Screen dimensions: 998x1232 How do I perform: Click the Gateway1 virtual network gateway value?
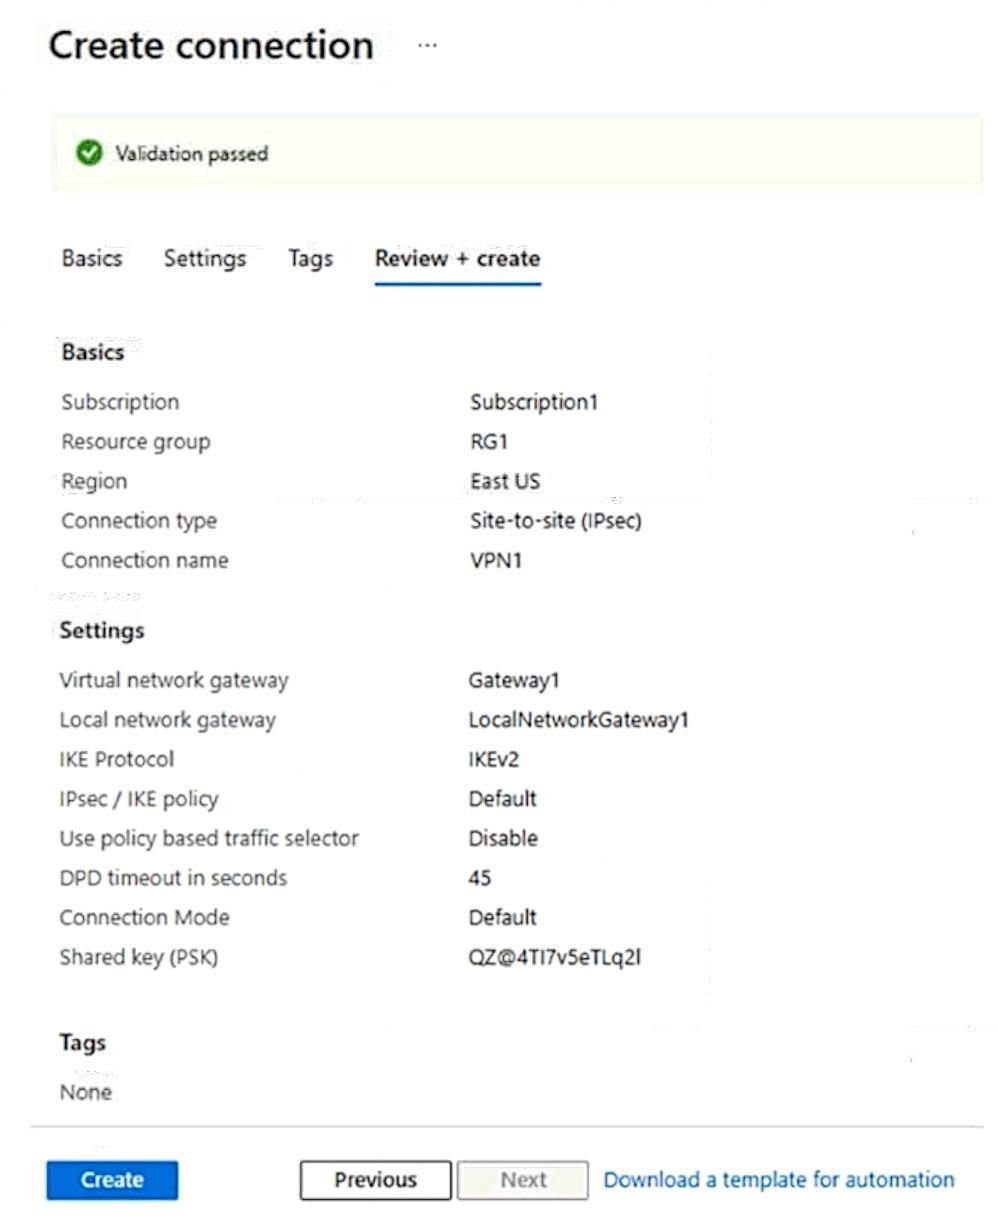(x=514, y=681)
